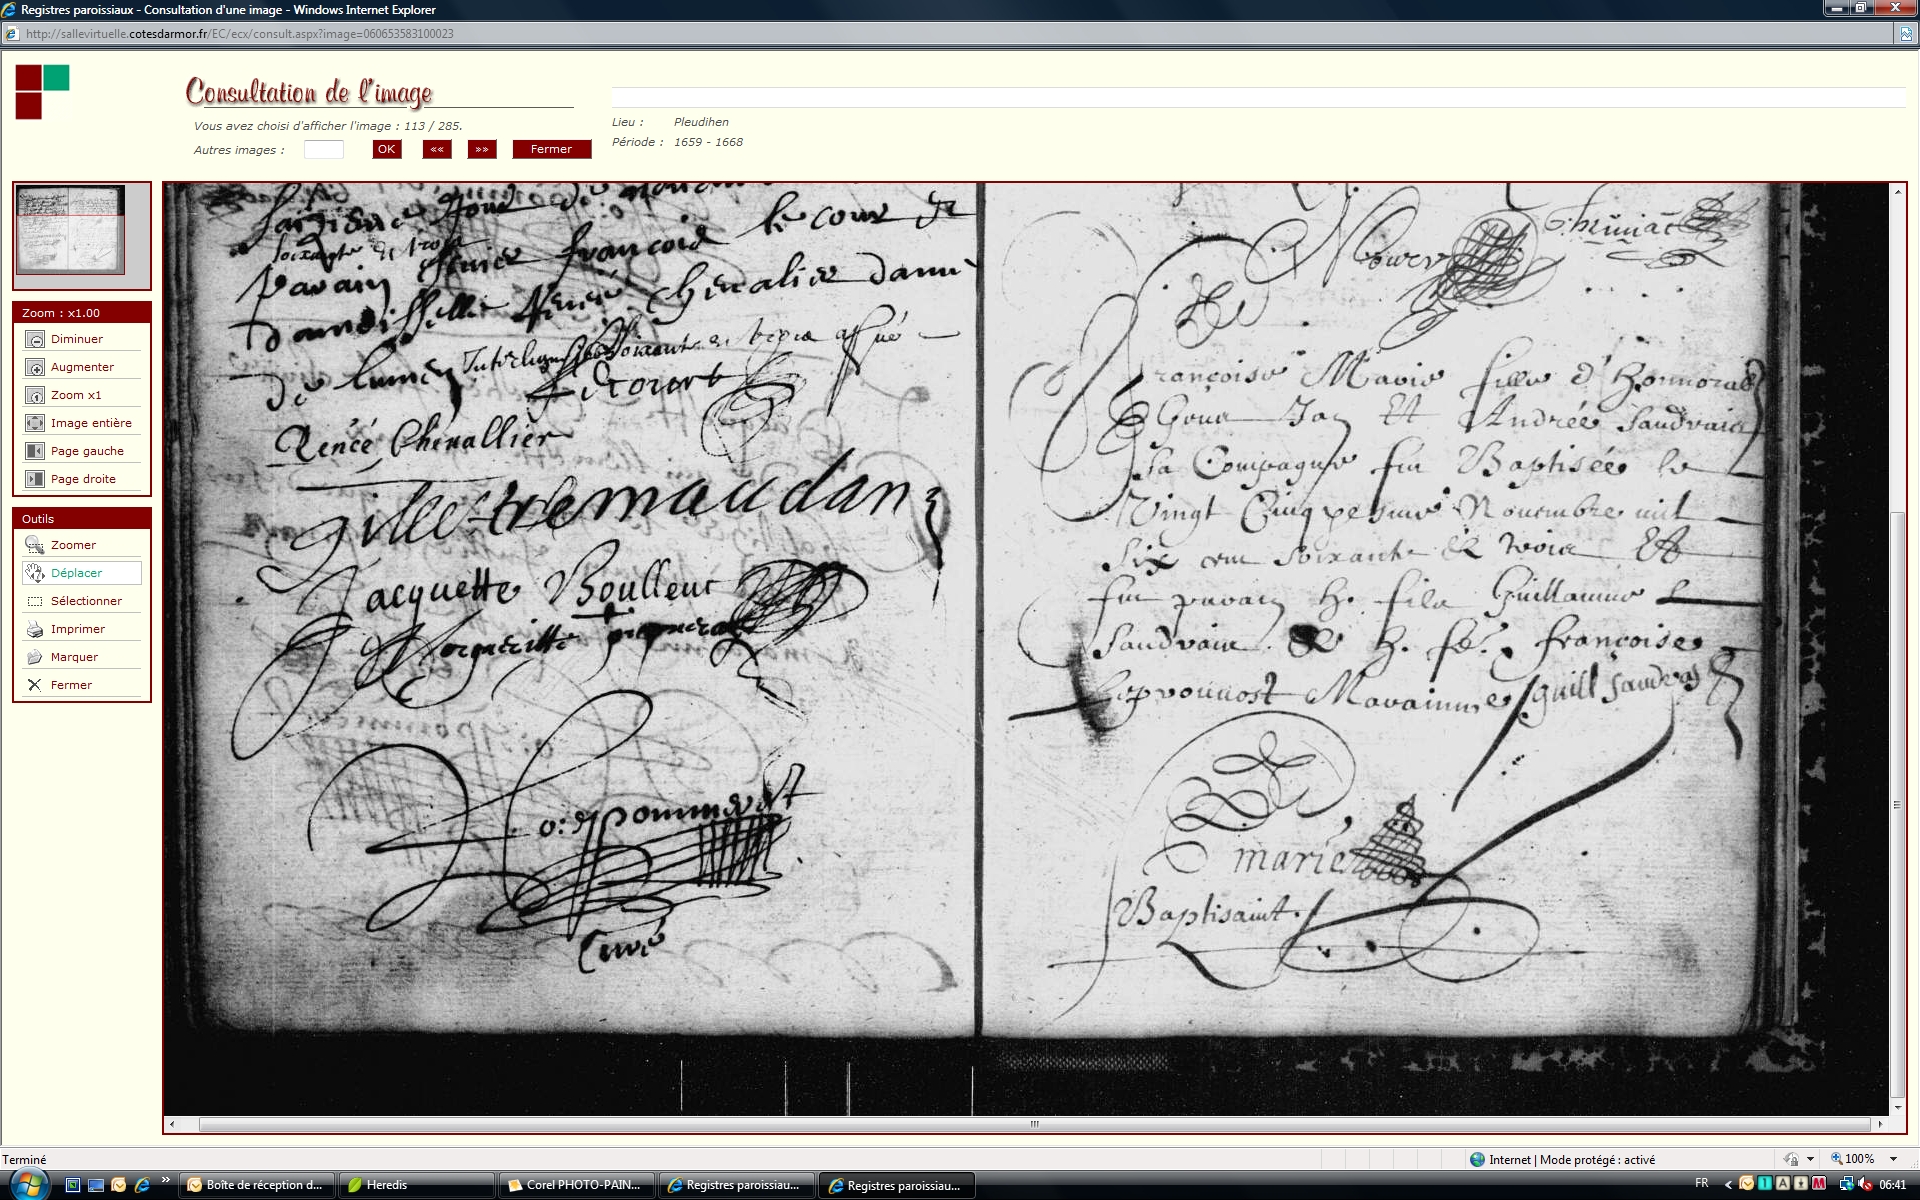This screenshot has width=1920, height=1200.
Task: Click the Diminuer zoom-out icon
Action: (35, 339)
